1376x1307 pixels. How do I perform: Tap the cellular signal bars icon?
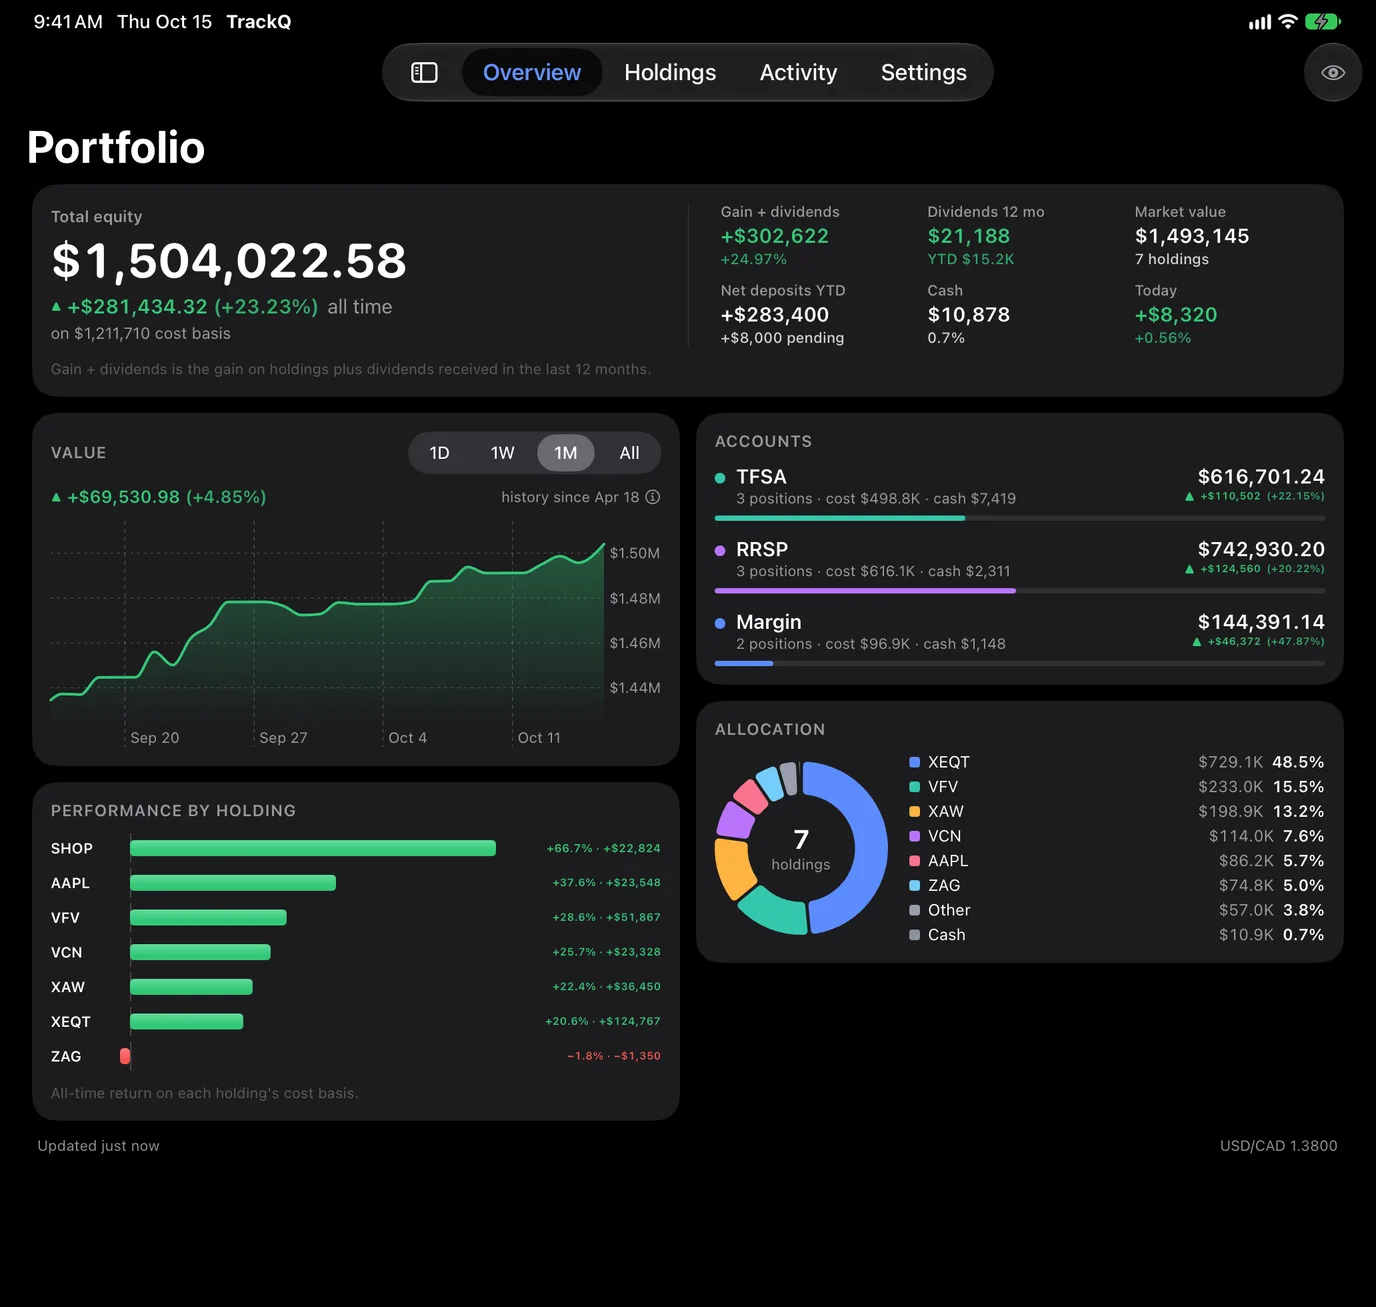(1260, 22)
